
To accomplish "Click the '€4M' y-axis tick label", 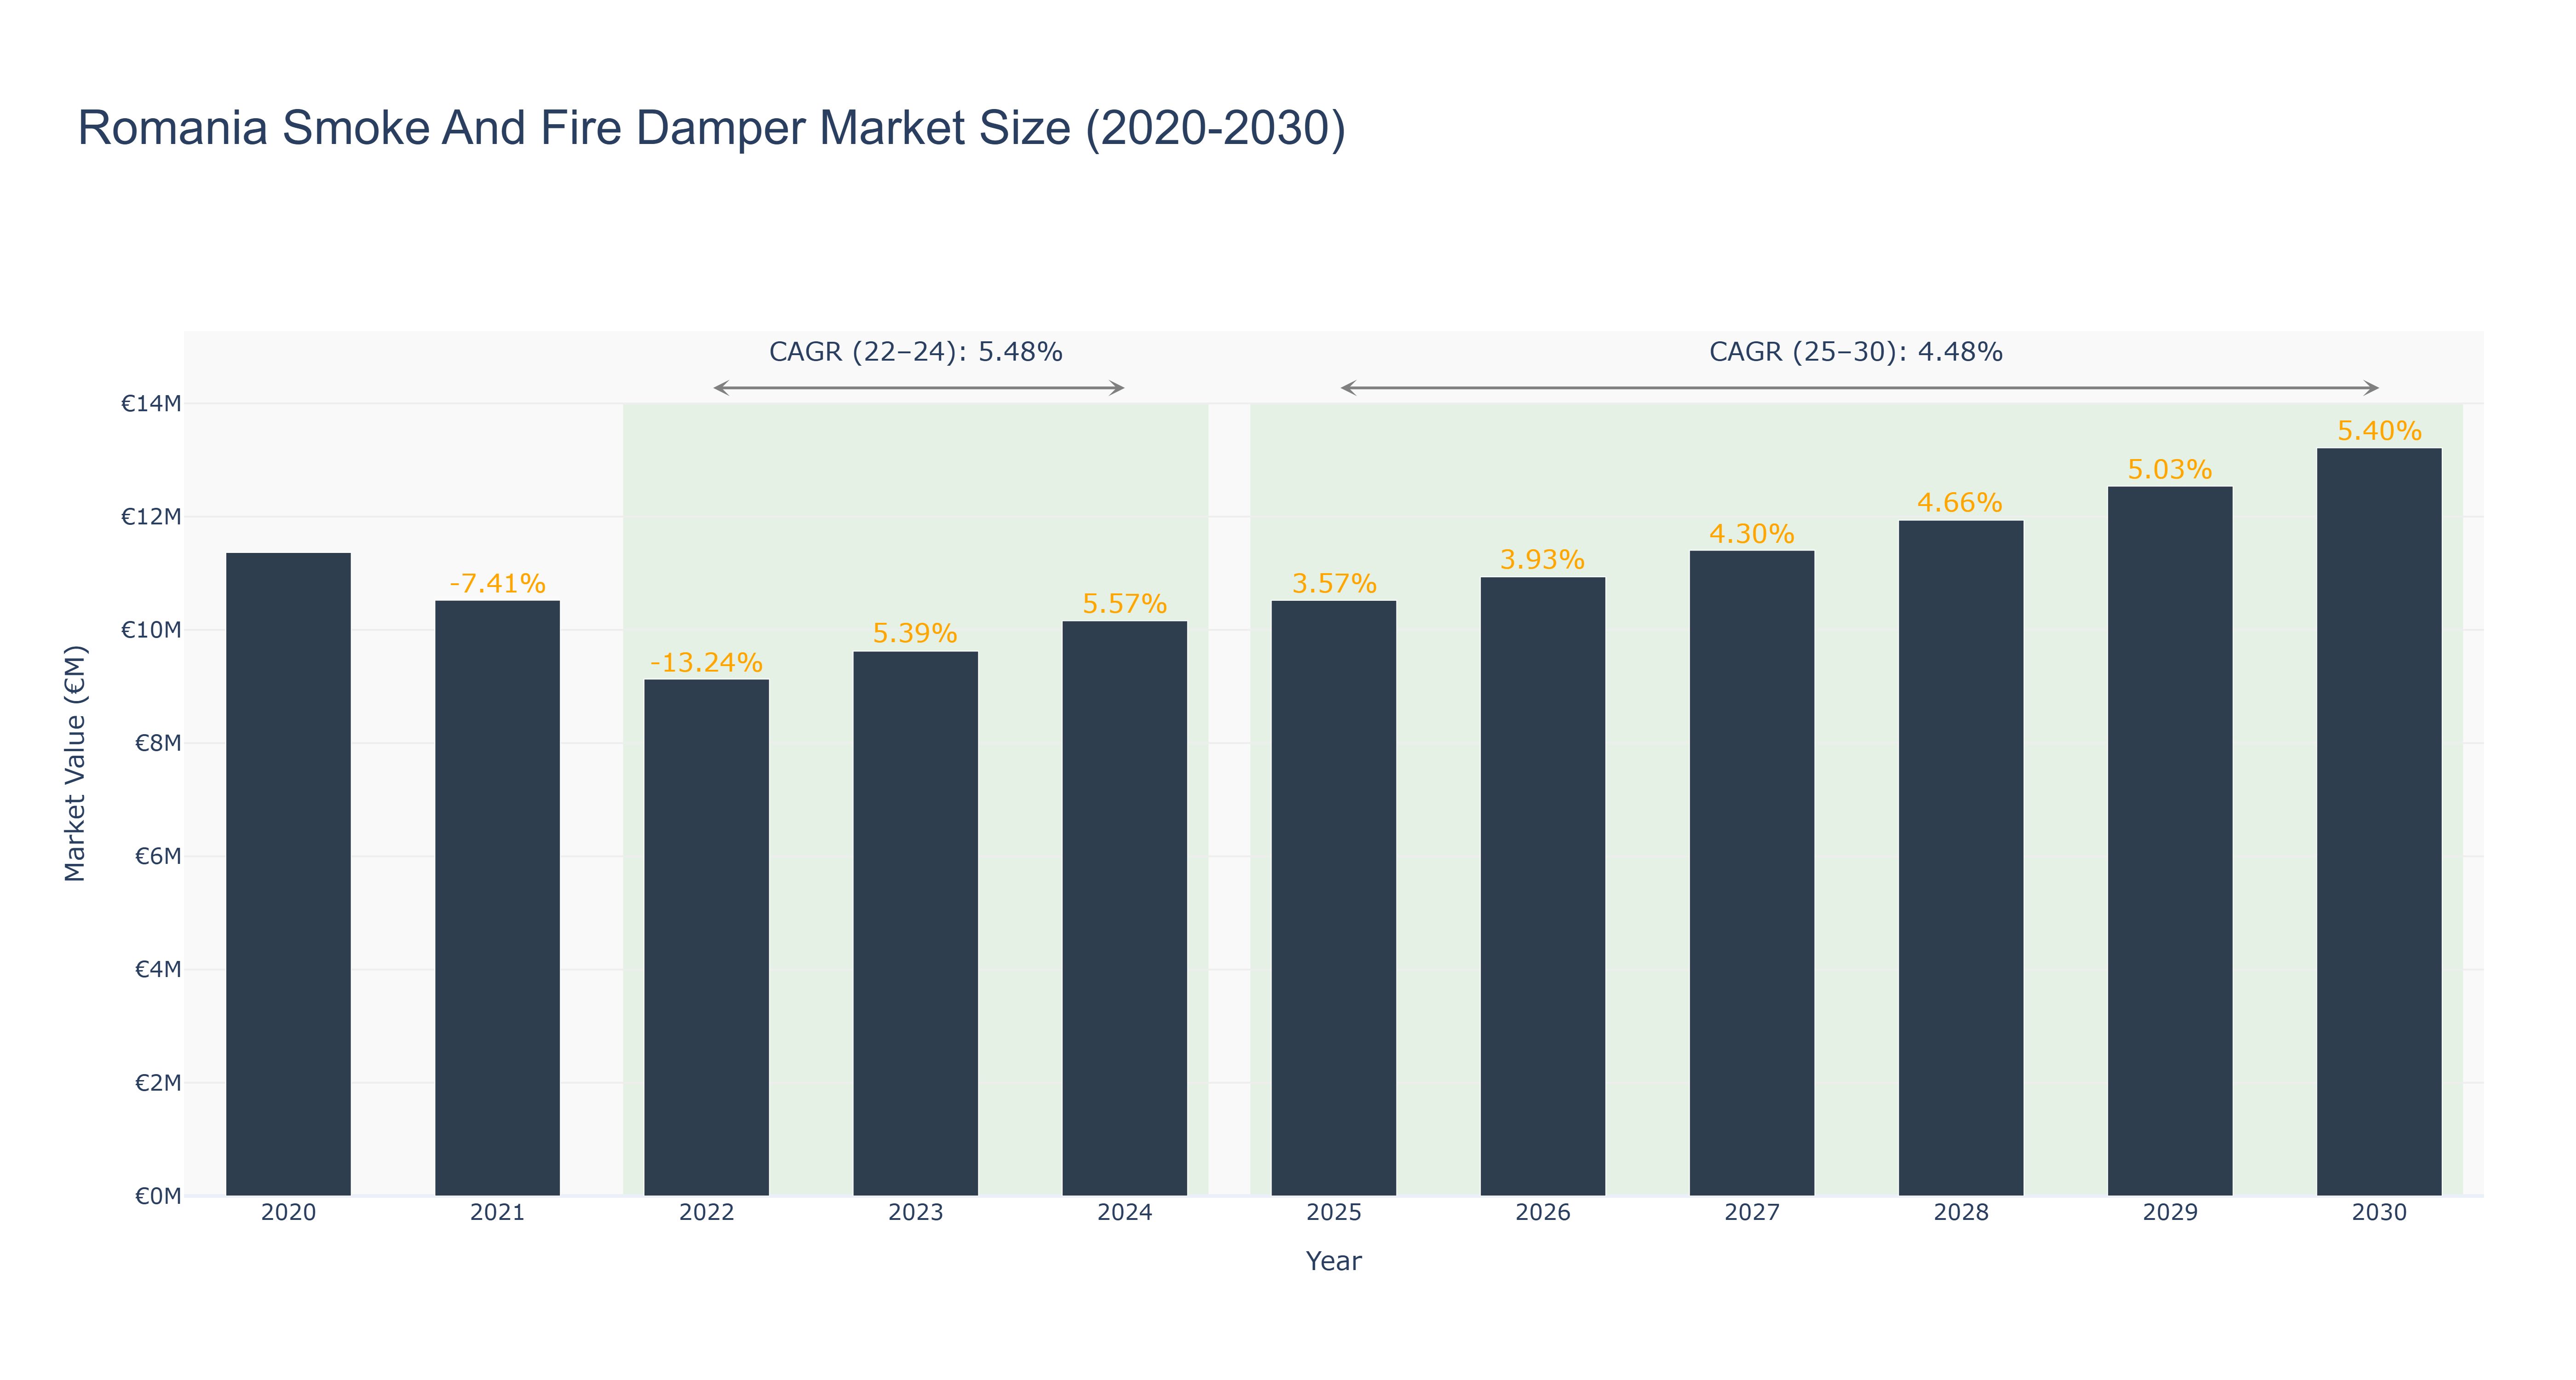I will pos(158,969).
